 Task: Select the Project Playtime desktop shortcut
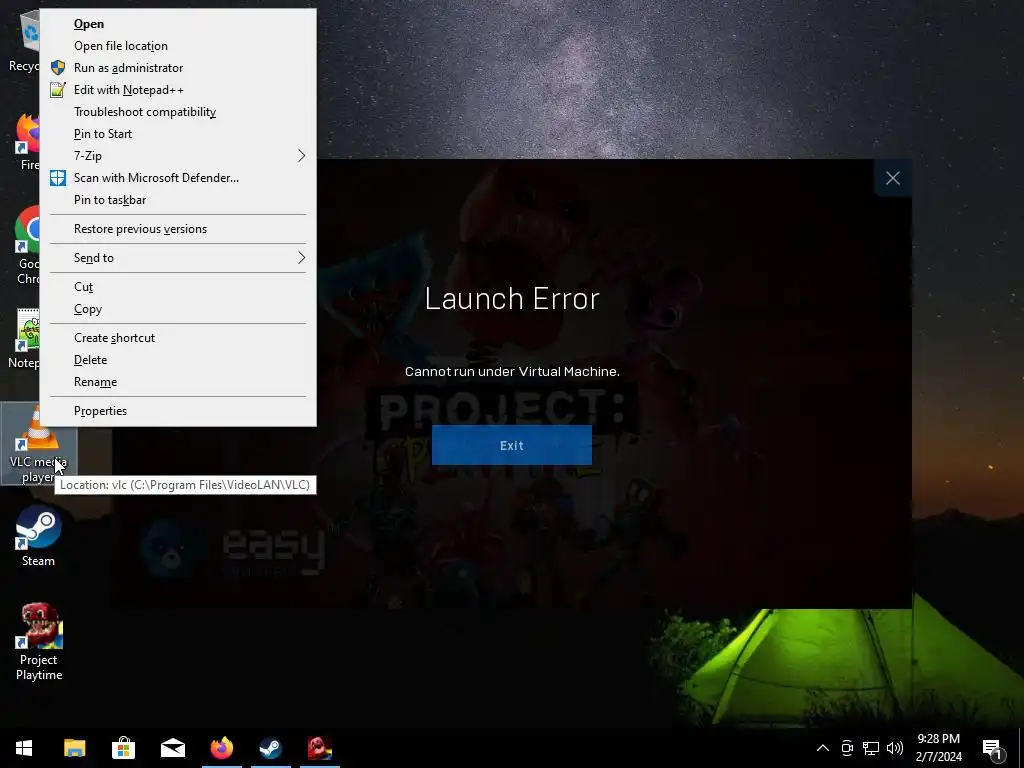[x=39, y=642]
